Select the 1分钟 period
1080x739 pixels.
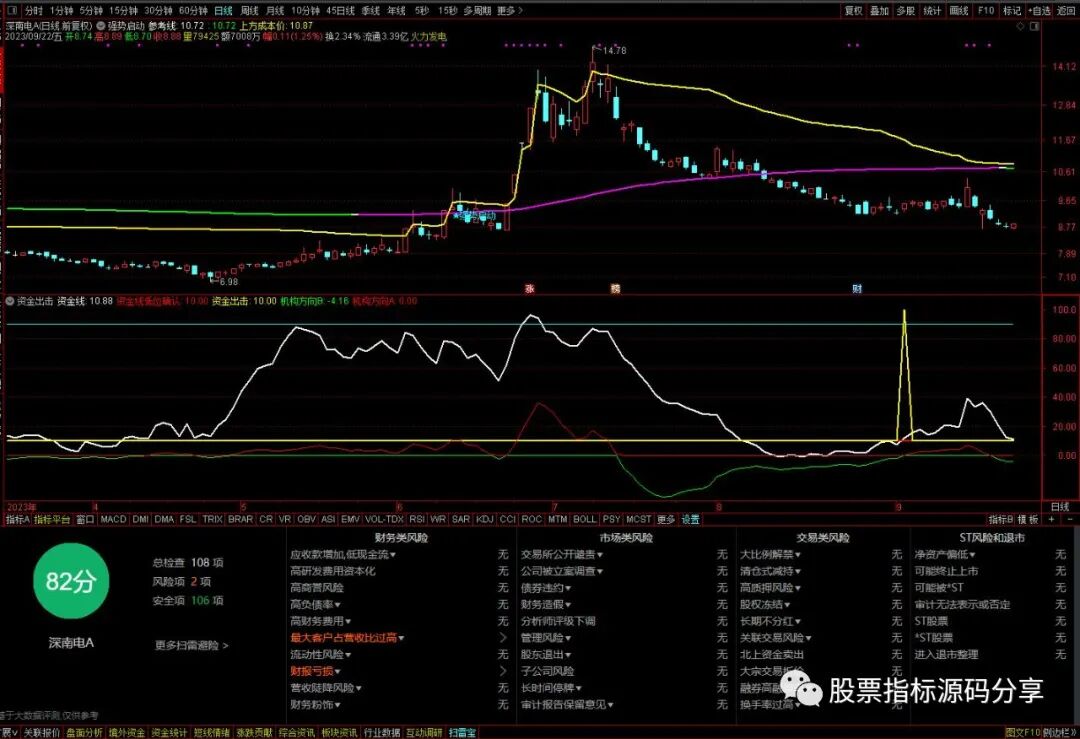click(x=61, y=10)
